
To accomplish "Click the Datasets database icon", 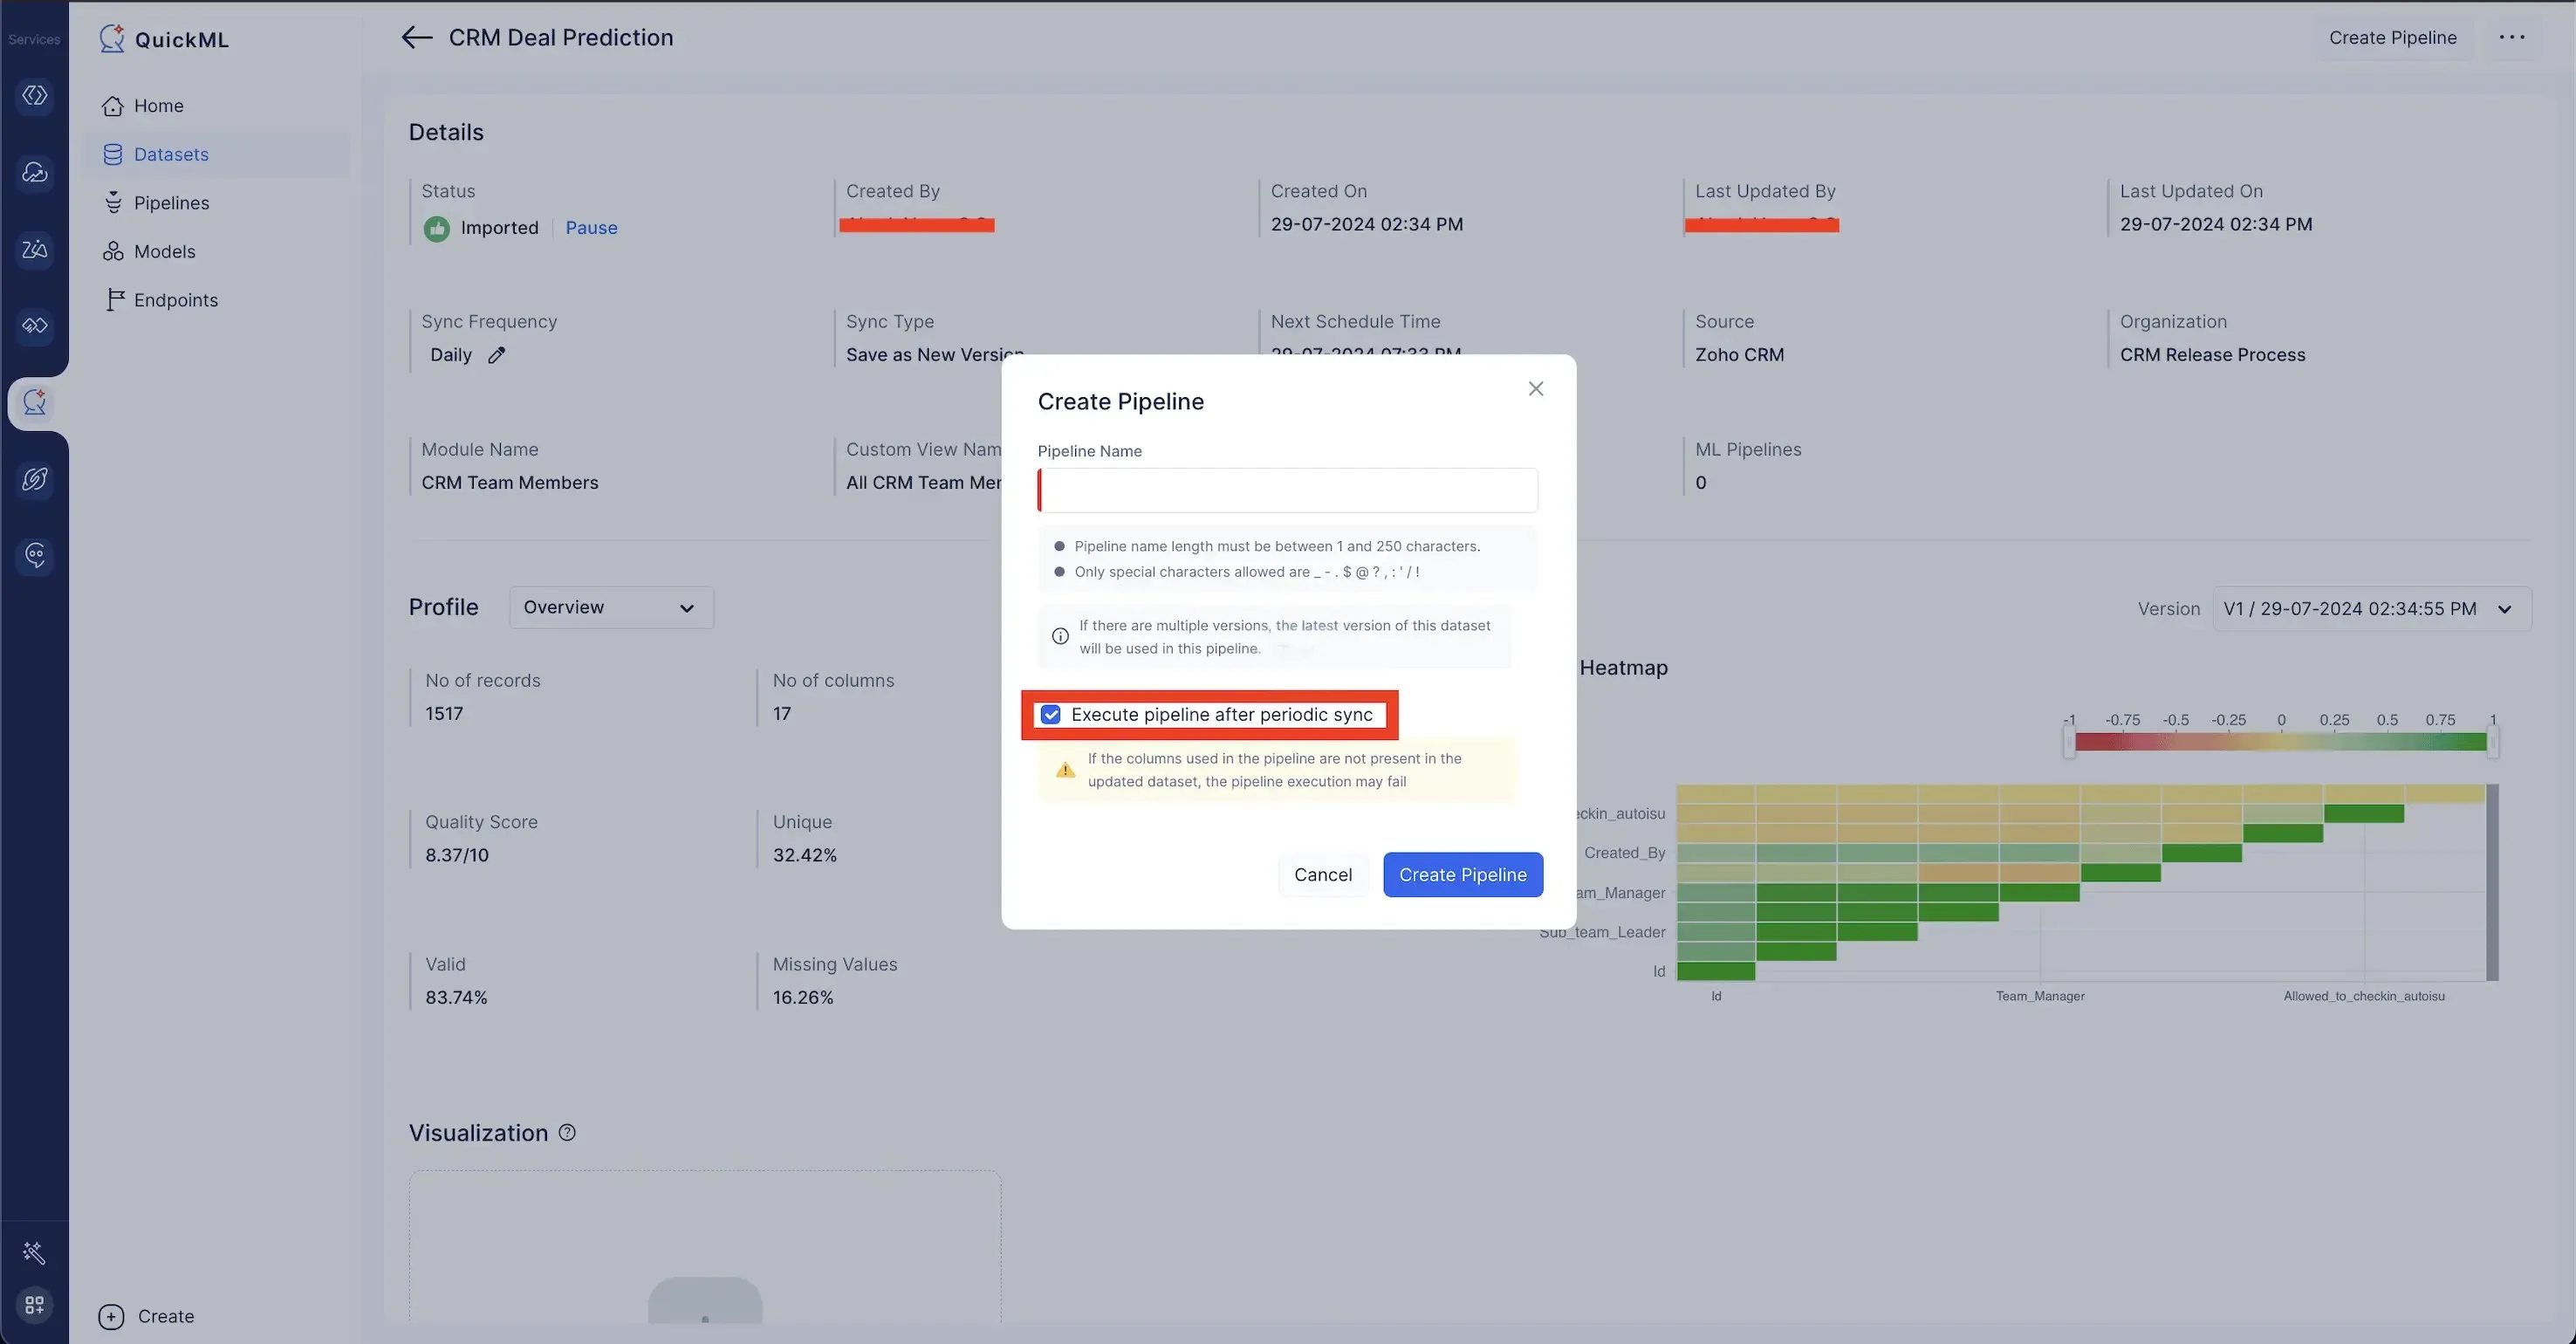I will tap(113, 154).
